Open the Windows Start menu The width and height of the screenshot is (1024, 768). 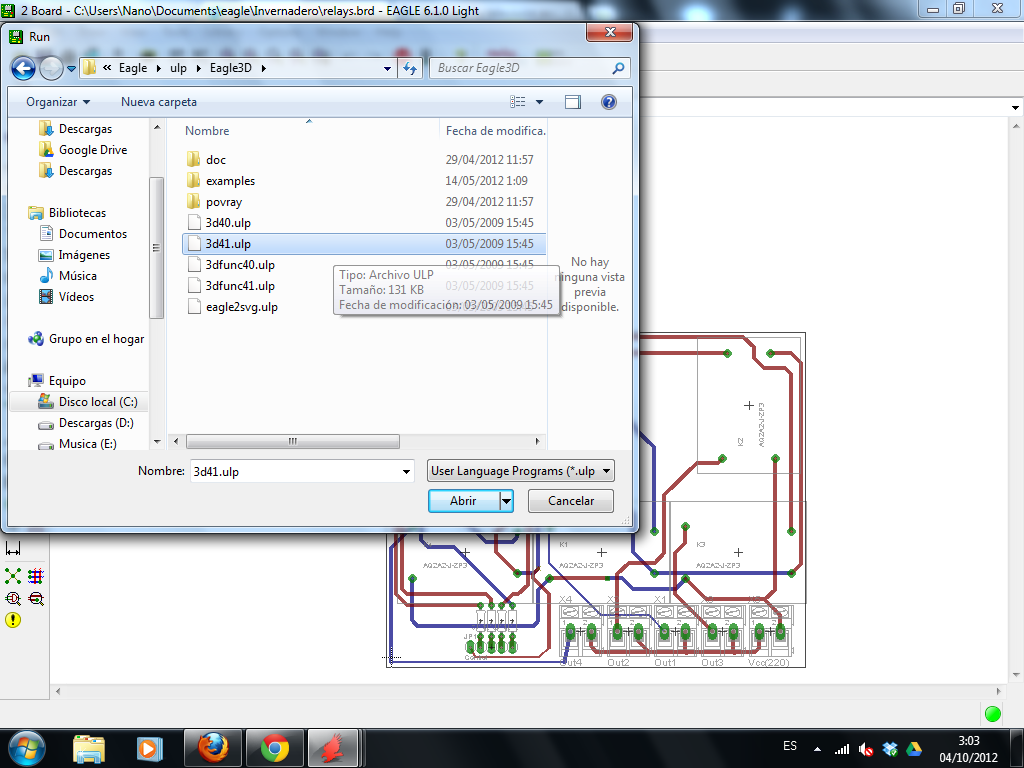[x=27, y=748]
